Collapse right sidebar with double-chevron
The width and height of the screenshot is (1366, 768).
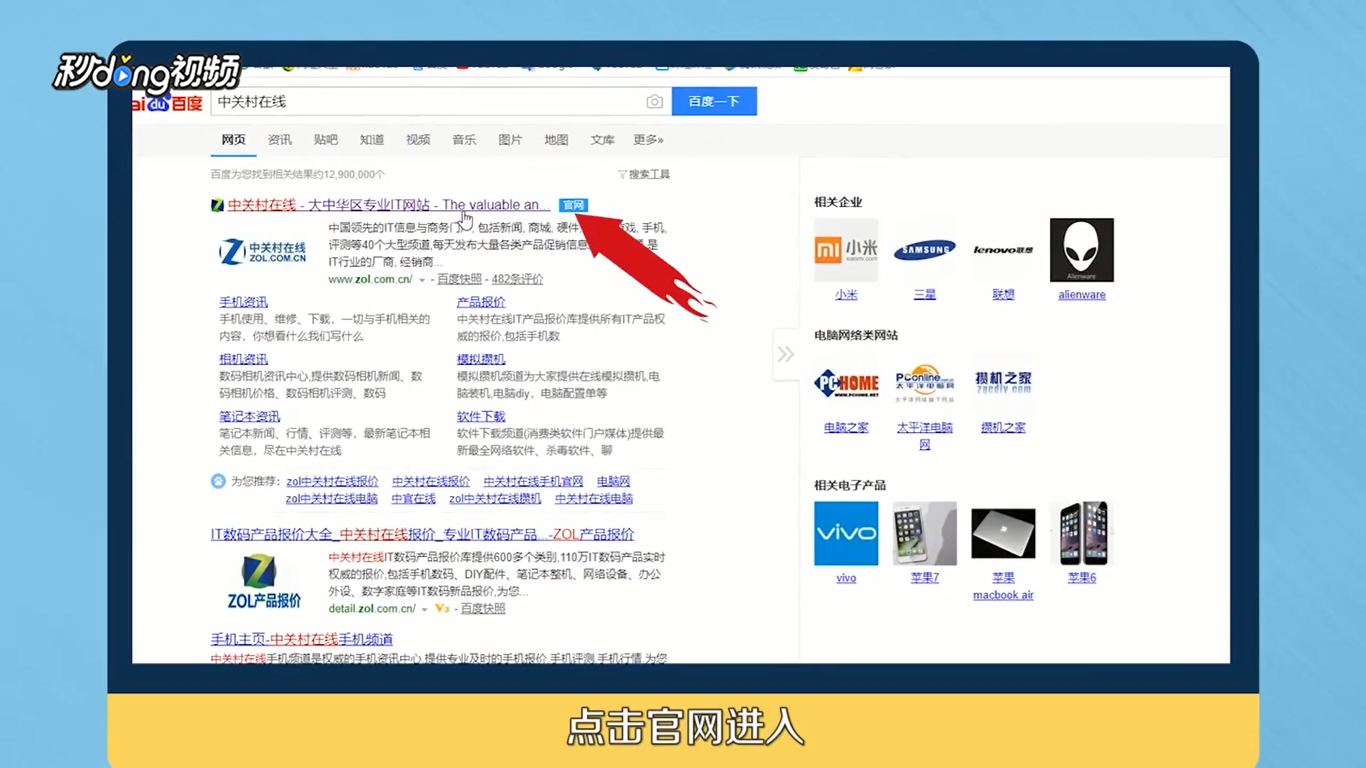(x=786, y=354)
